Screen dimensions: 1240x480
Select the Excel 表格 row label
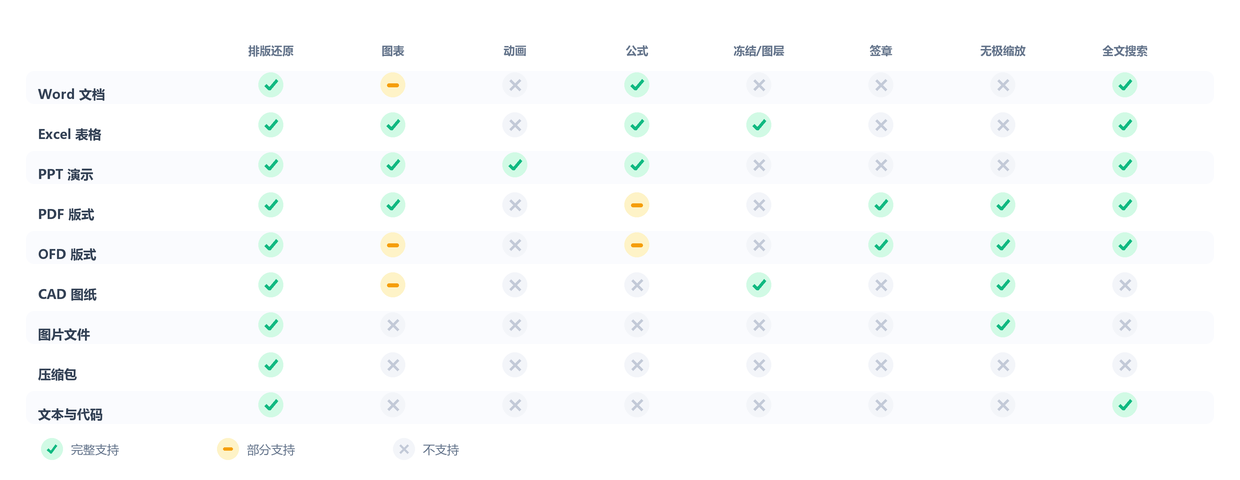69,134
